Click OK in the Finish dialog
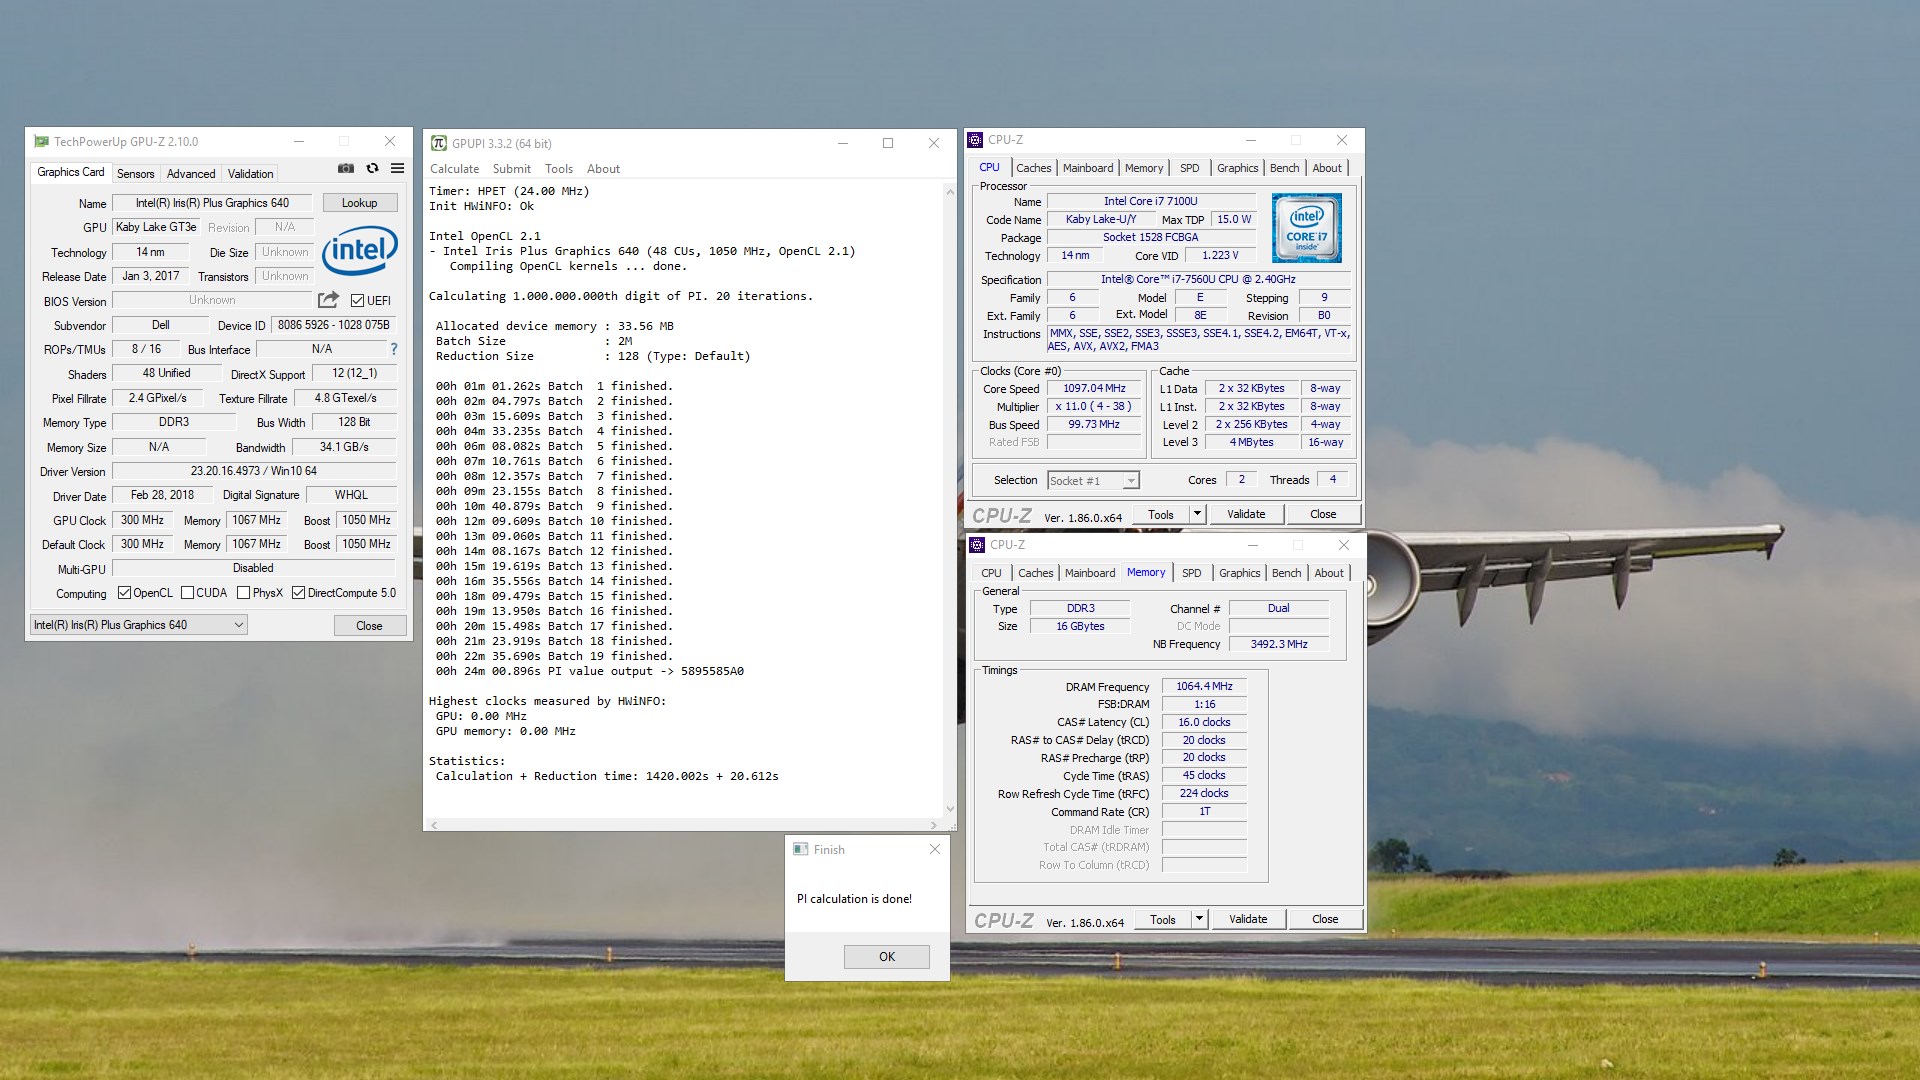1920x1080 pixels. click(x=887, y=957)
